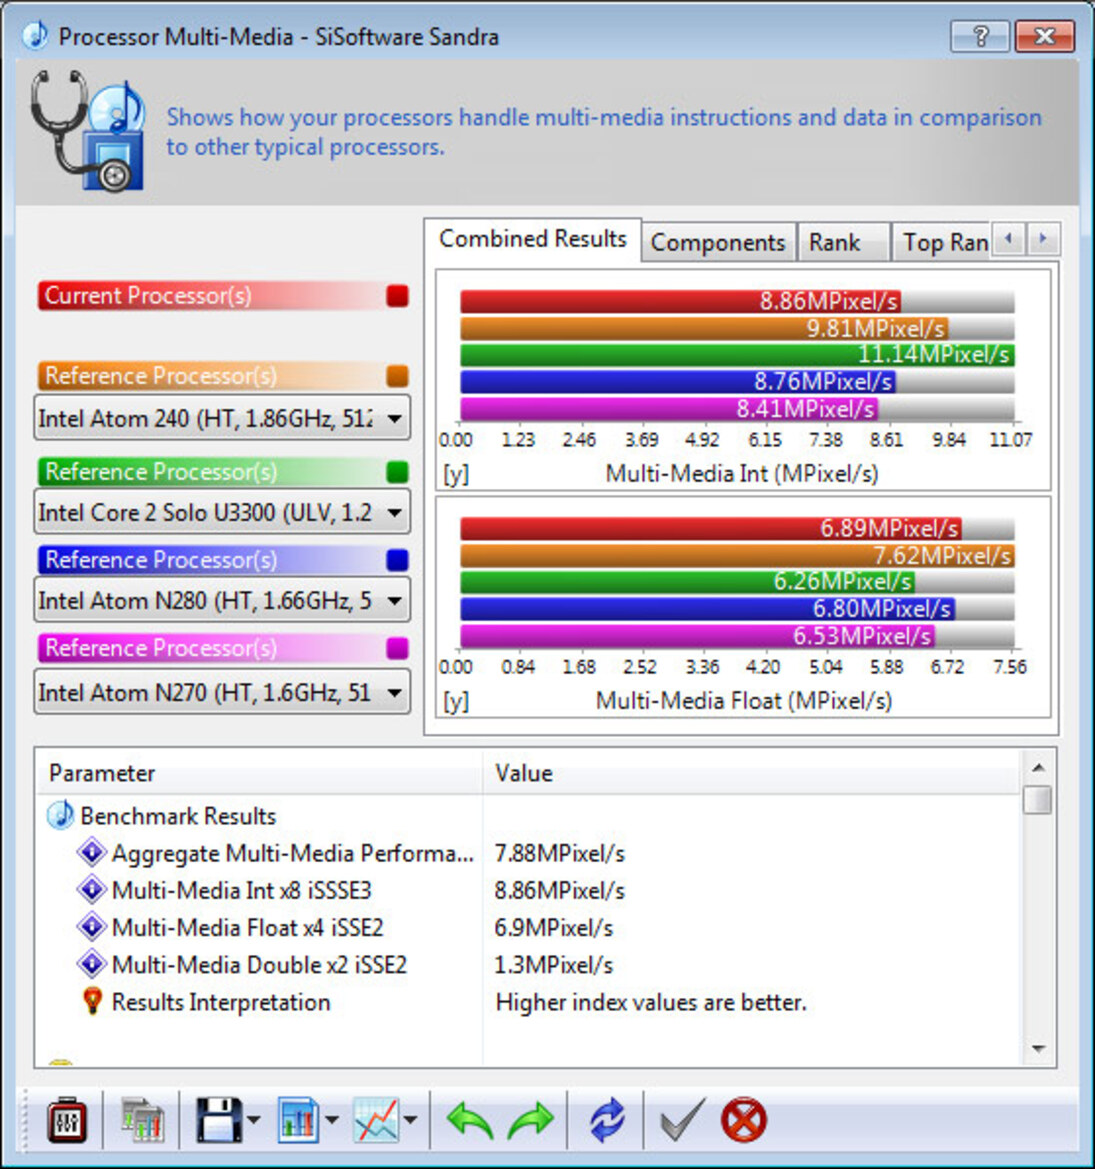Select the Results Interpretation row
Screen dimensions: 1095x1169
point(528,1002)
